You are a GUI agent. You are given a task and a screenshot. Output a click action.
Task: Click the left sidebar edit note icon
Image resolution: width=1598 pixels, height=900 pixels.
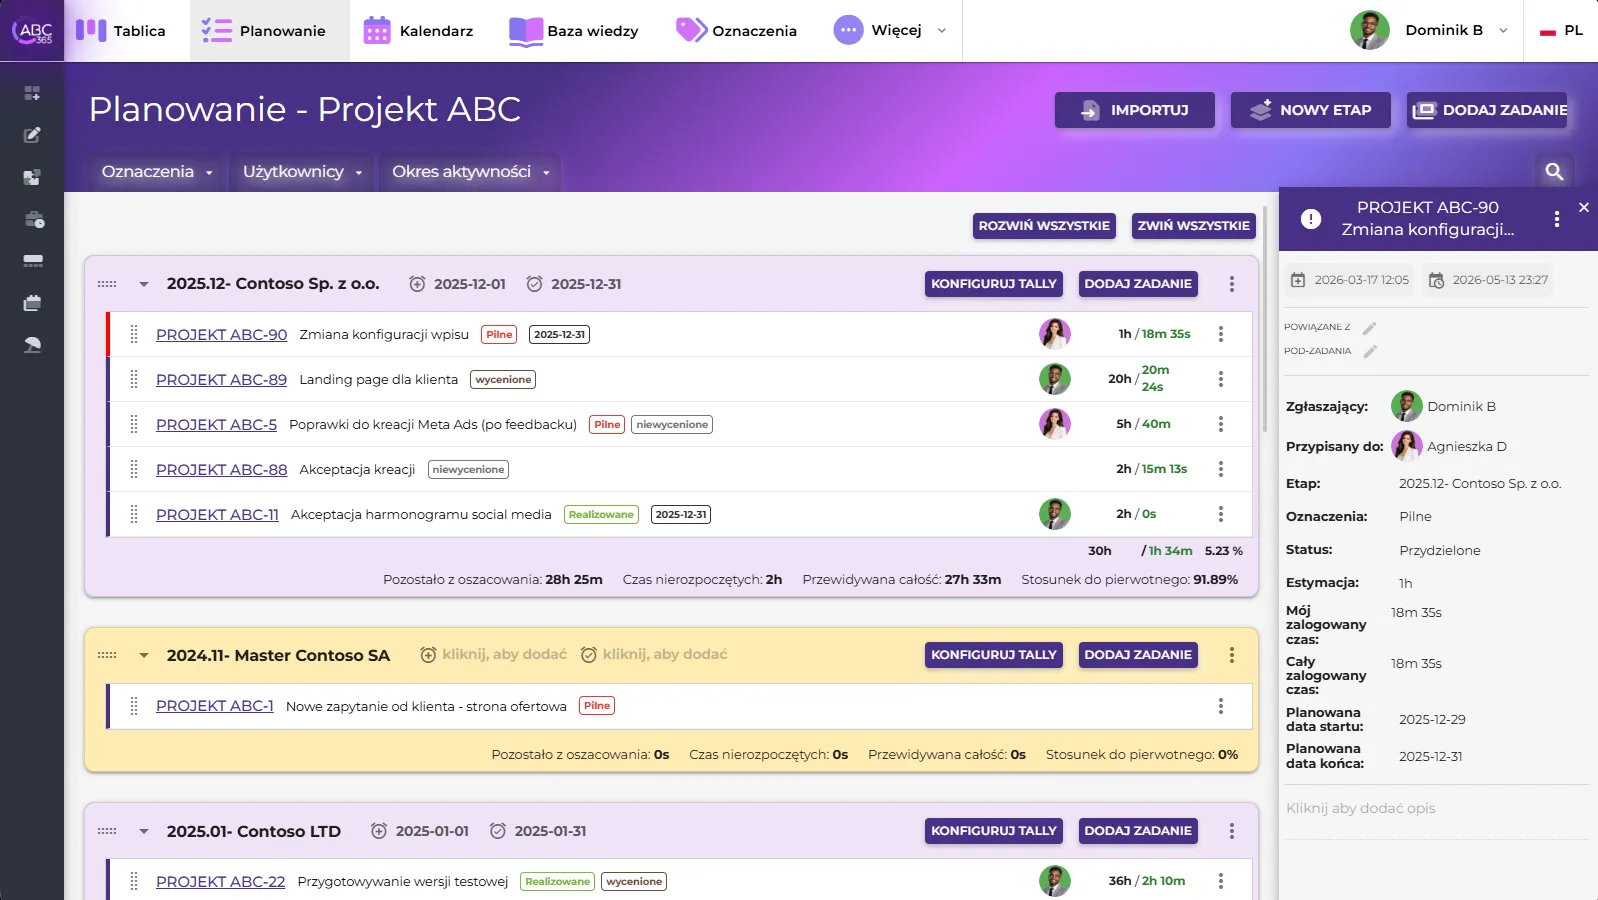point(32,135)
